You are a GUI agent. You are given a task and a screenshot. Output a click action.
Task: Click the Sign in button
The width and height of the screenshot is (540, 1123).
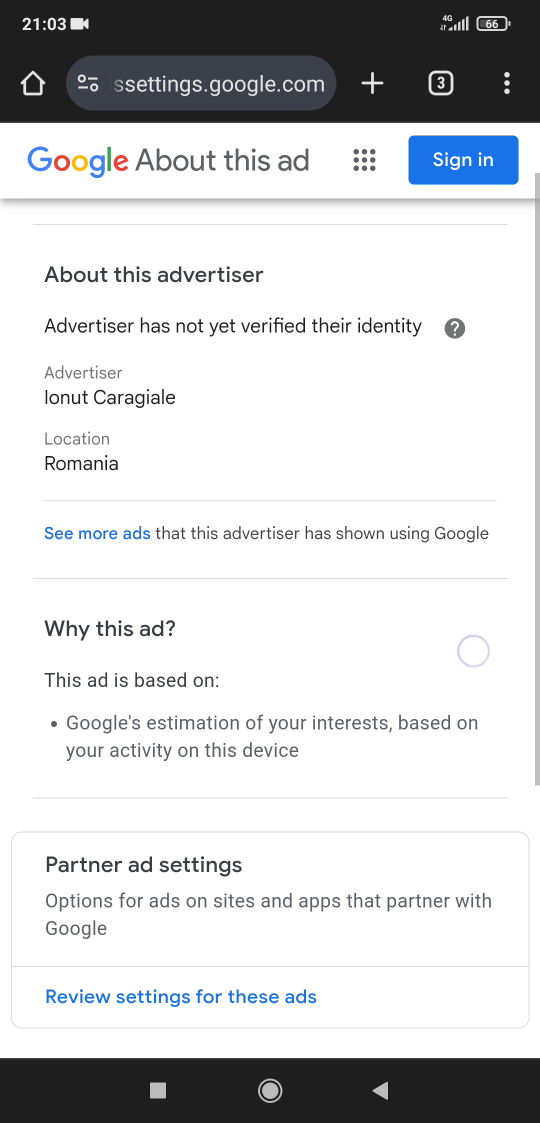[463, 160]
